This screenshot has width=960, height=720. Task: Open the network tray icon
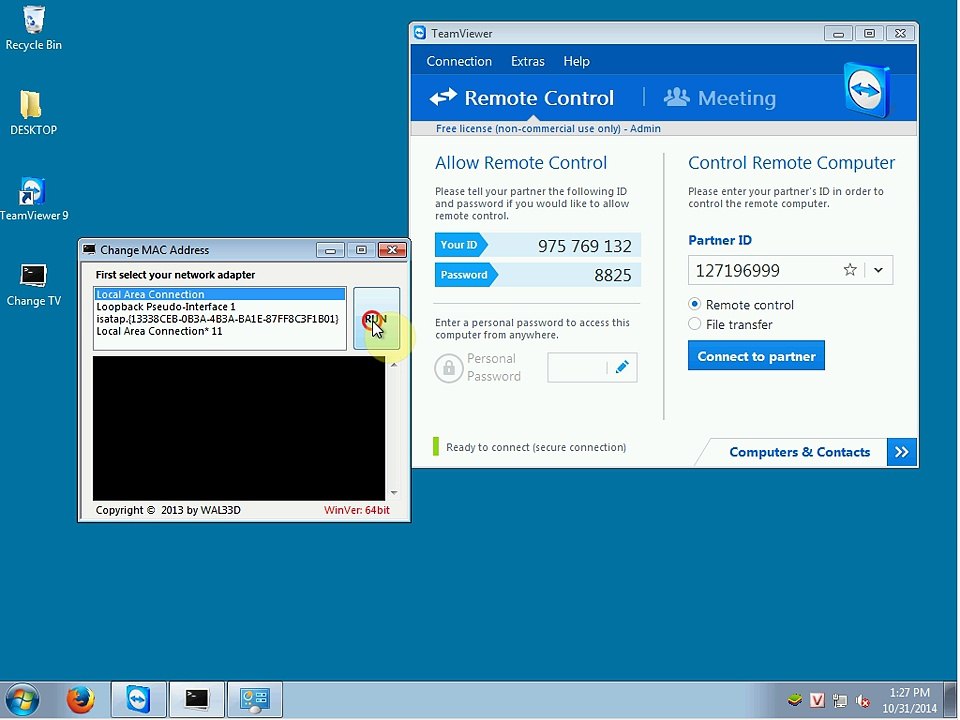click(840, 700)
